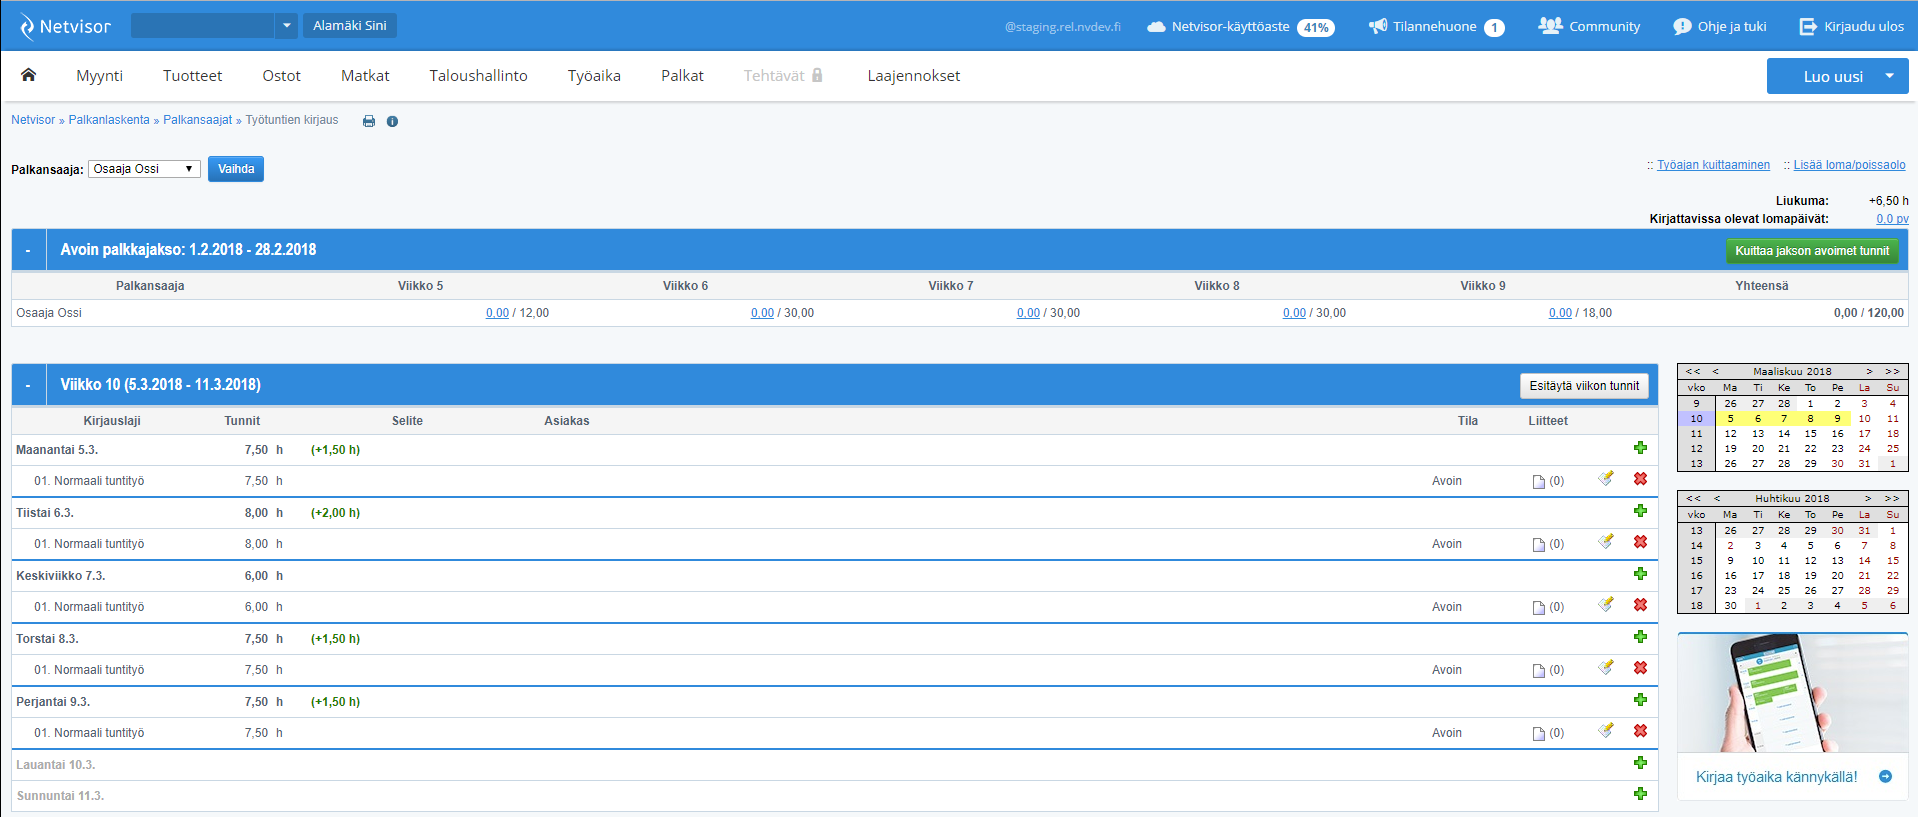Add entry for Maanantai 5.3. with green plus
The width and height of the screenshot is (1918, 817).
tap(1640, 448)
